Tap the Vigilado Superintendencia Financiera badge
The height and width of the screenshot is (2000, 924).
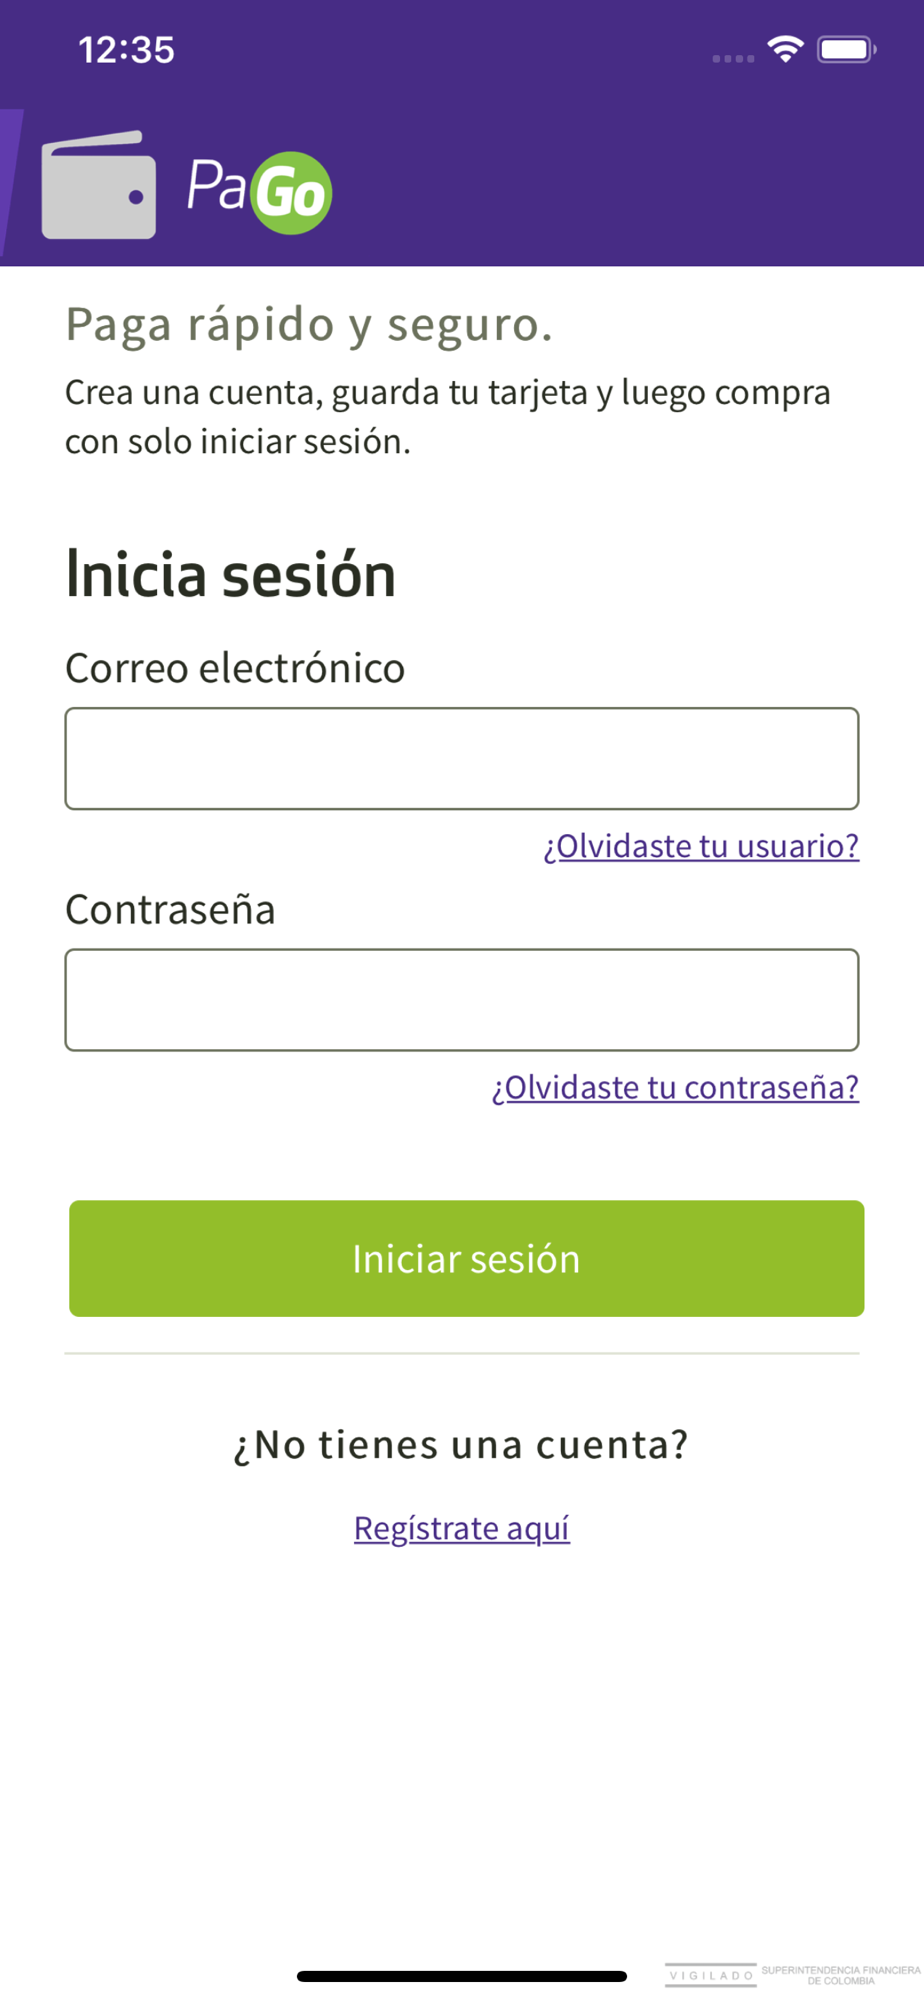(792, 1974)
